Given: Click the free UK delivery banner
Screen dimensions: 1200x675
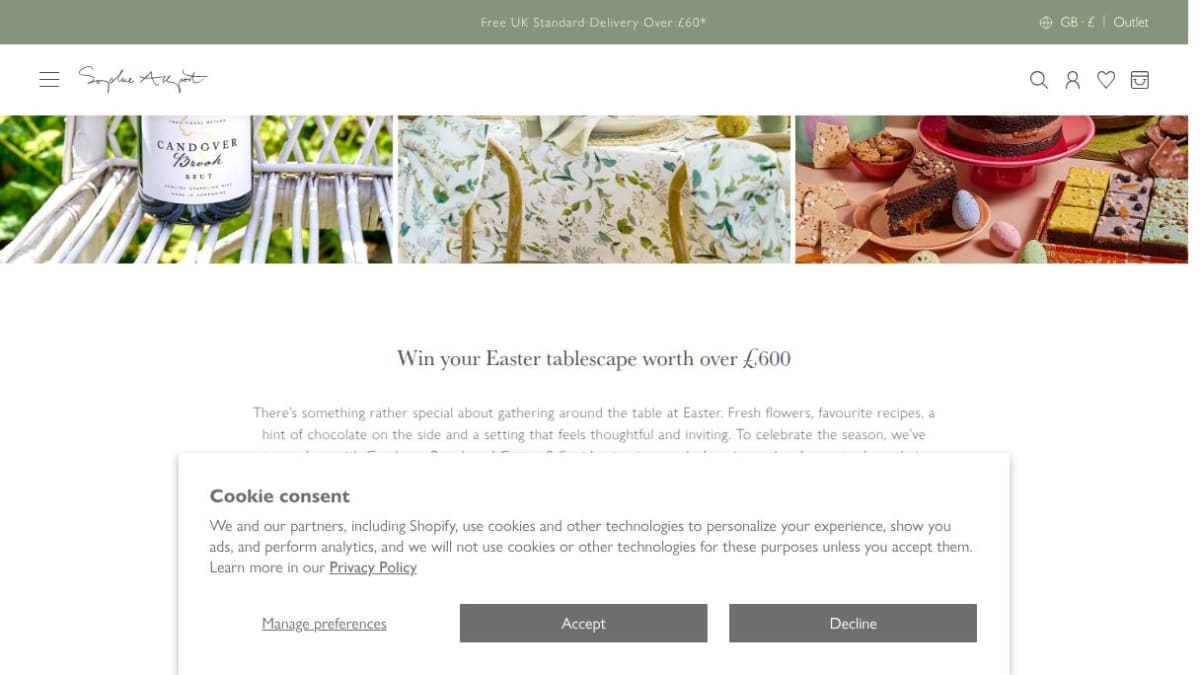Looking at the screenshot, I should click(593, 22).
